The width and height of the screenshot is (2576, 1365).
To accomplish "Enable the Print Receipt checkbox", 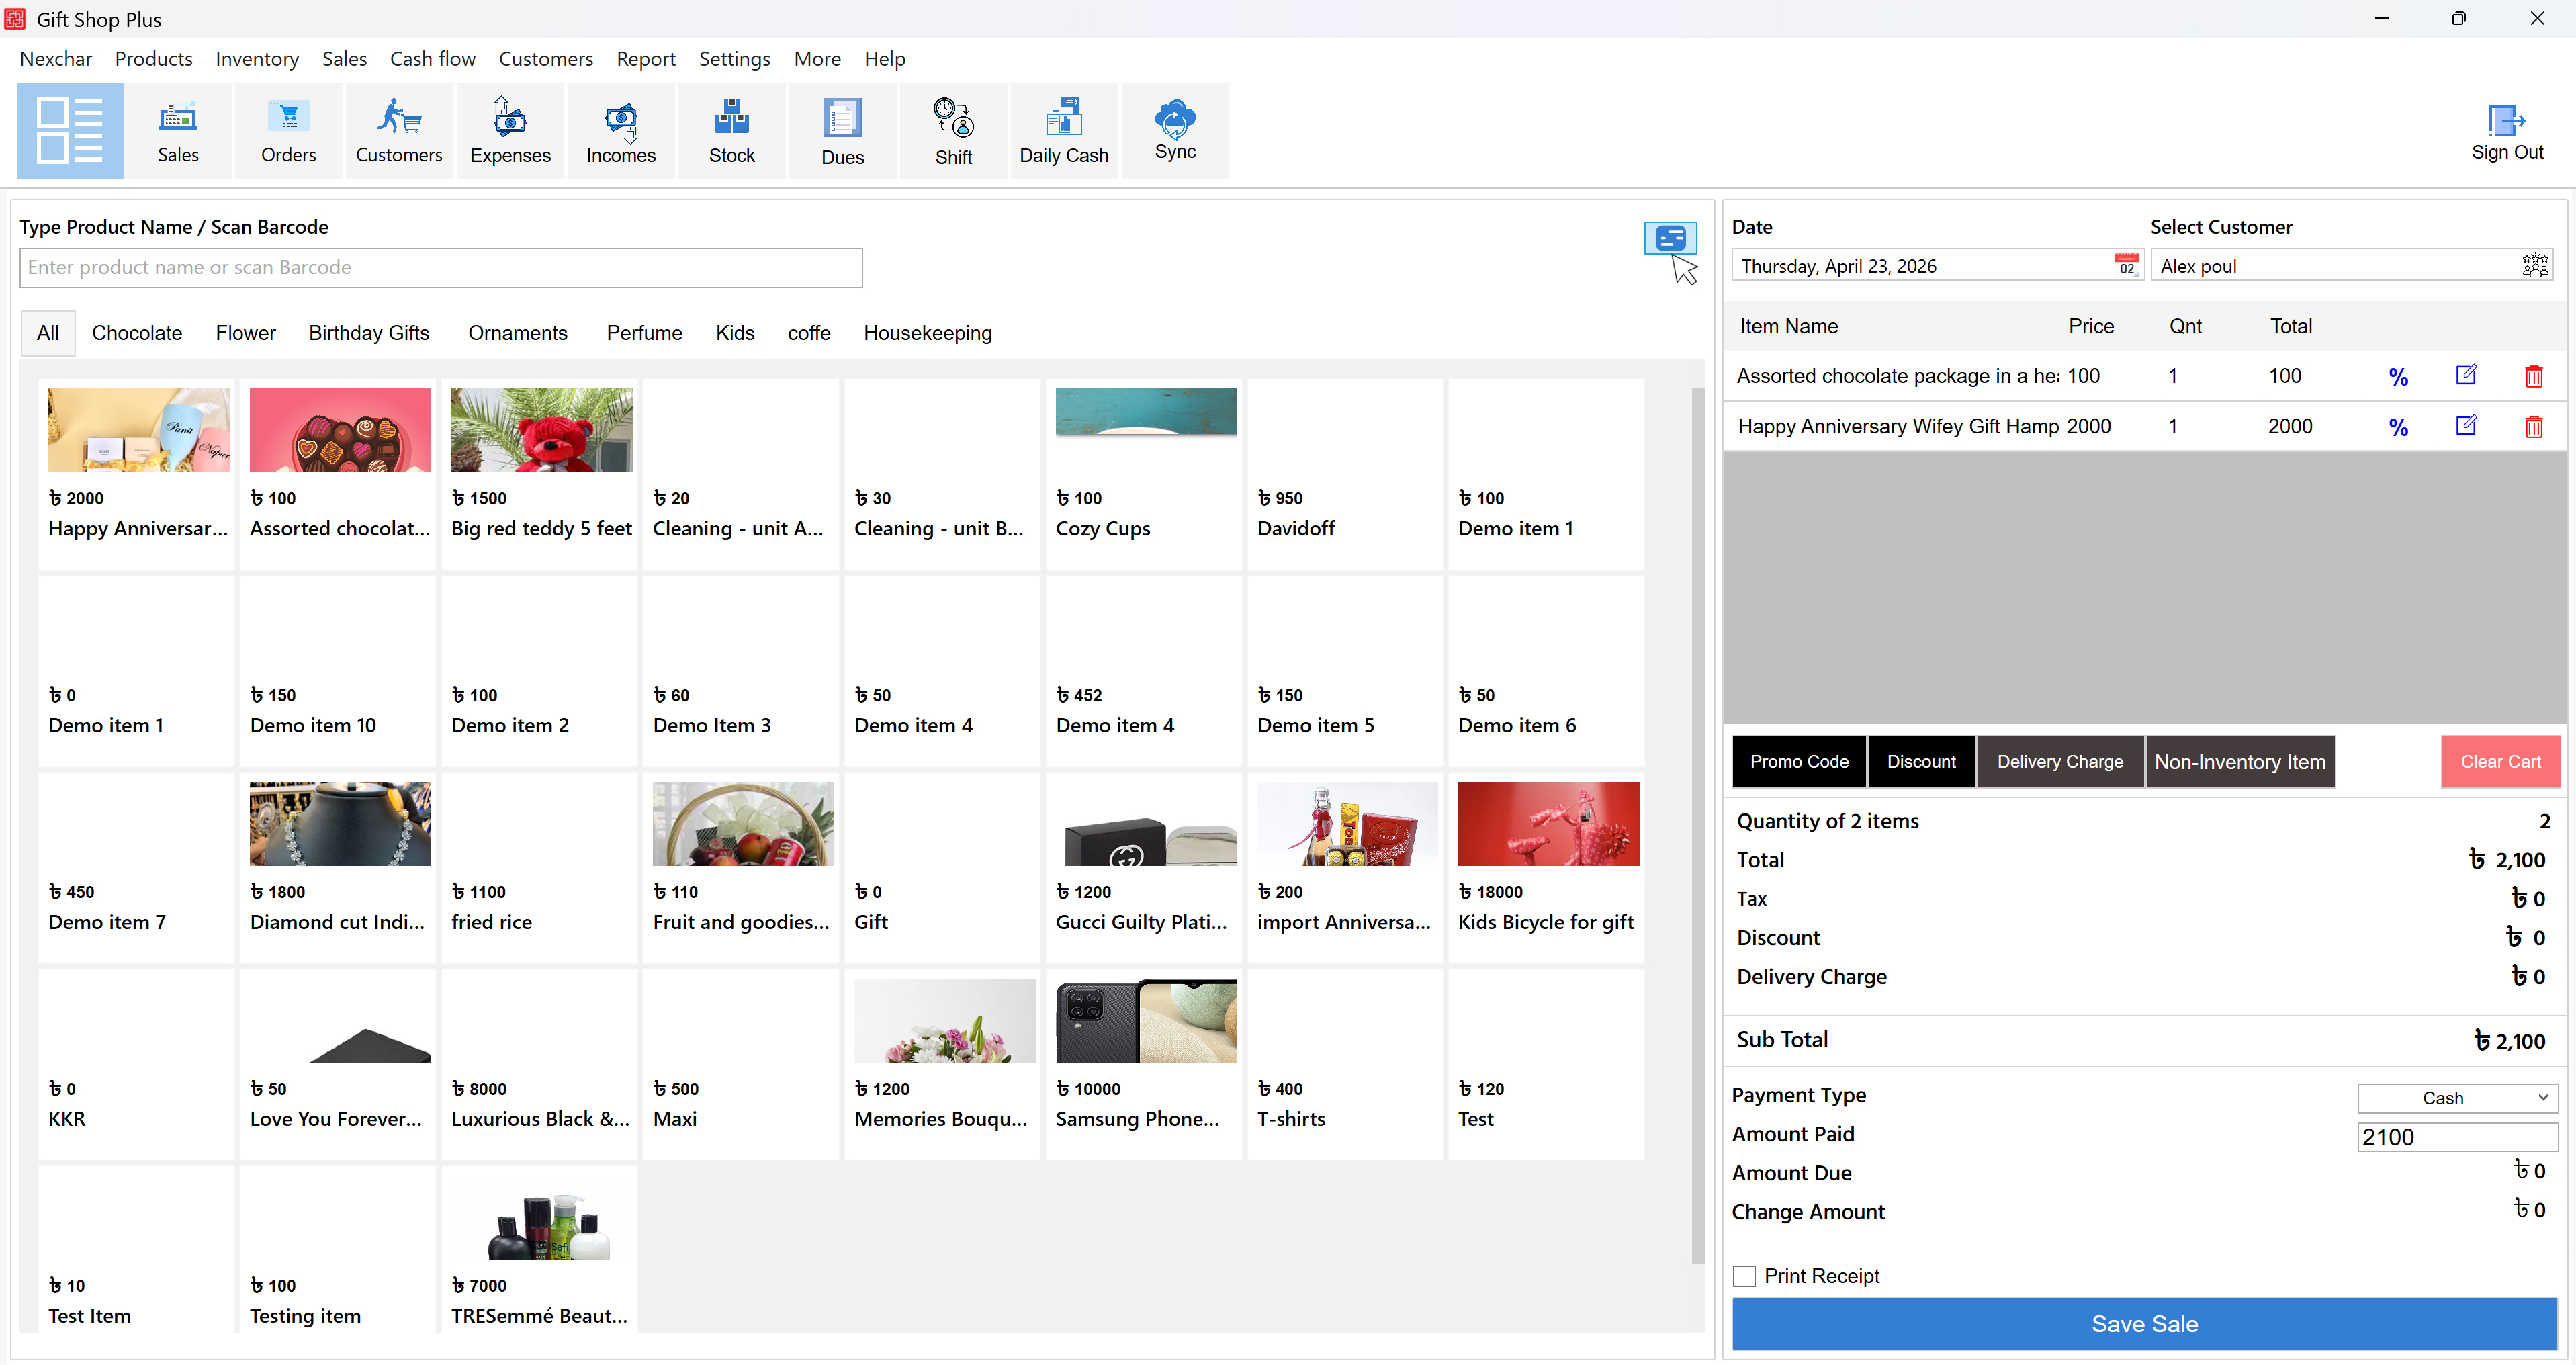I will (1745, 1275).
